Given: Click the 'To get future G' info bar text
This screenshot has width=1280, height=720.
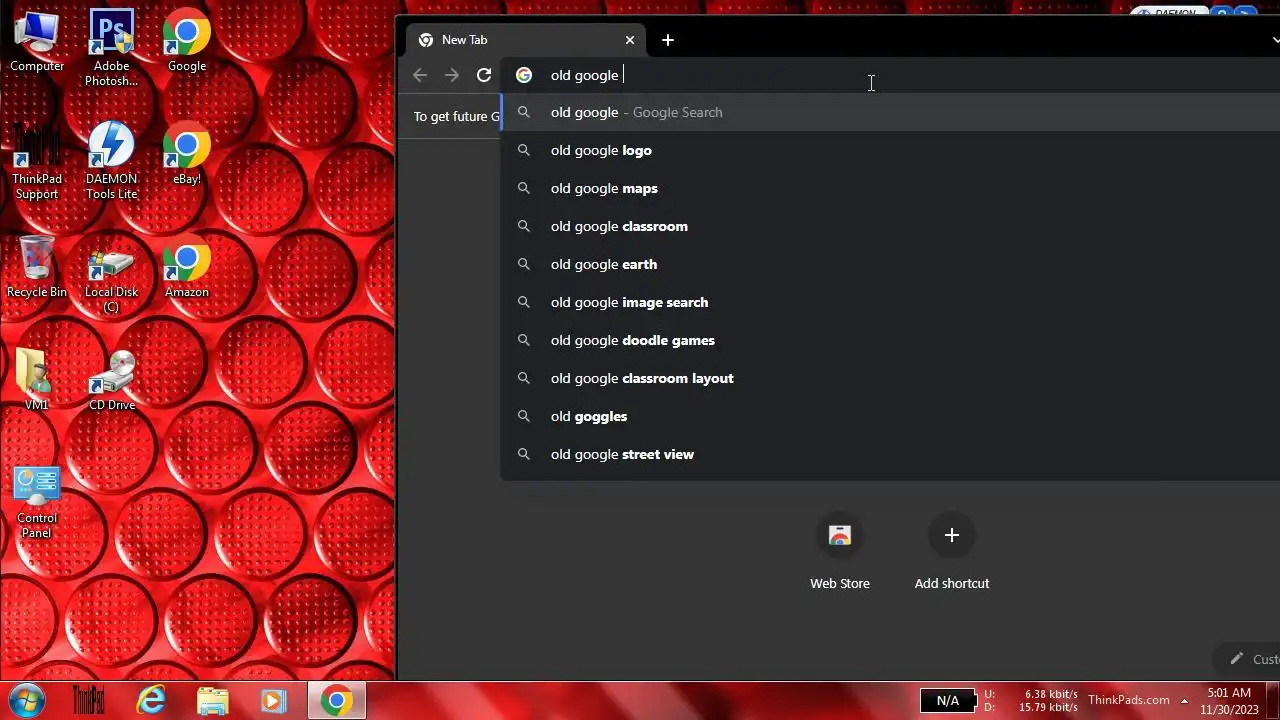Looking at the screenshot, I should point(457,116).
